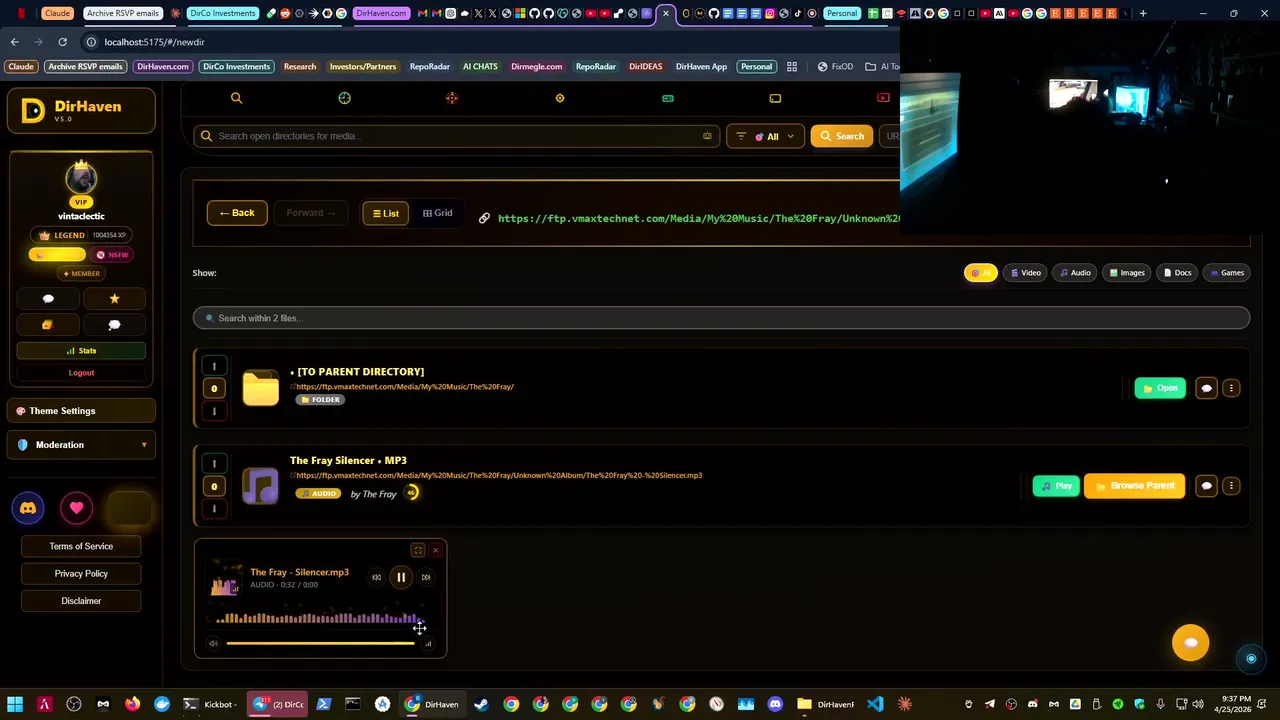Open the speech bubble icon in profile panel

tap(48, 299)
